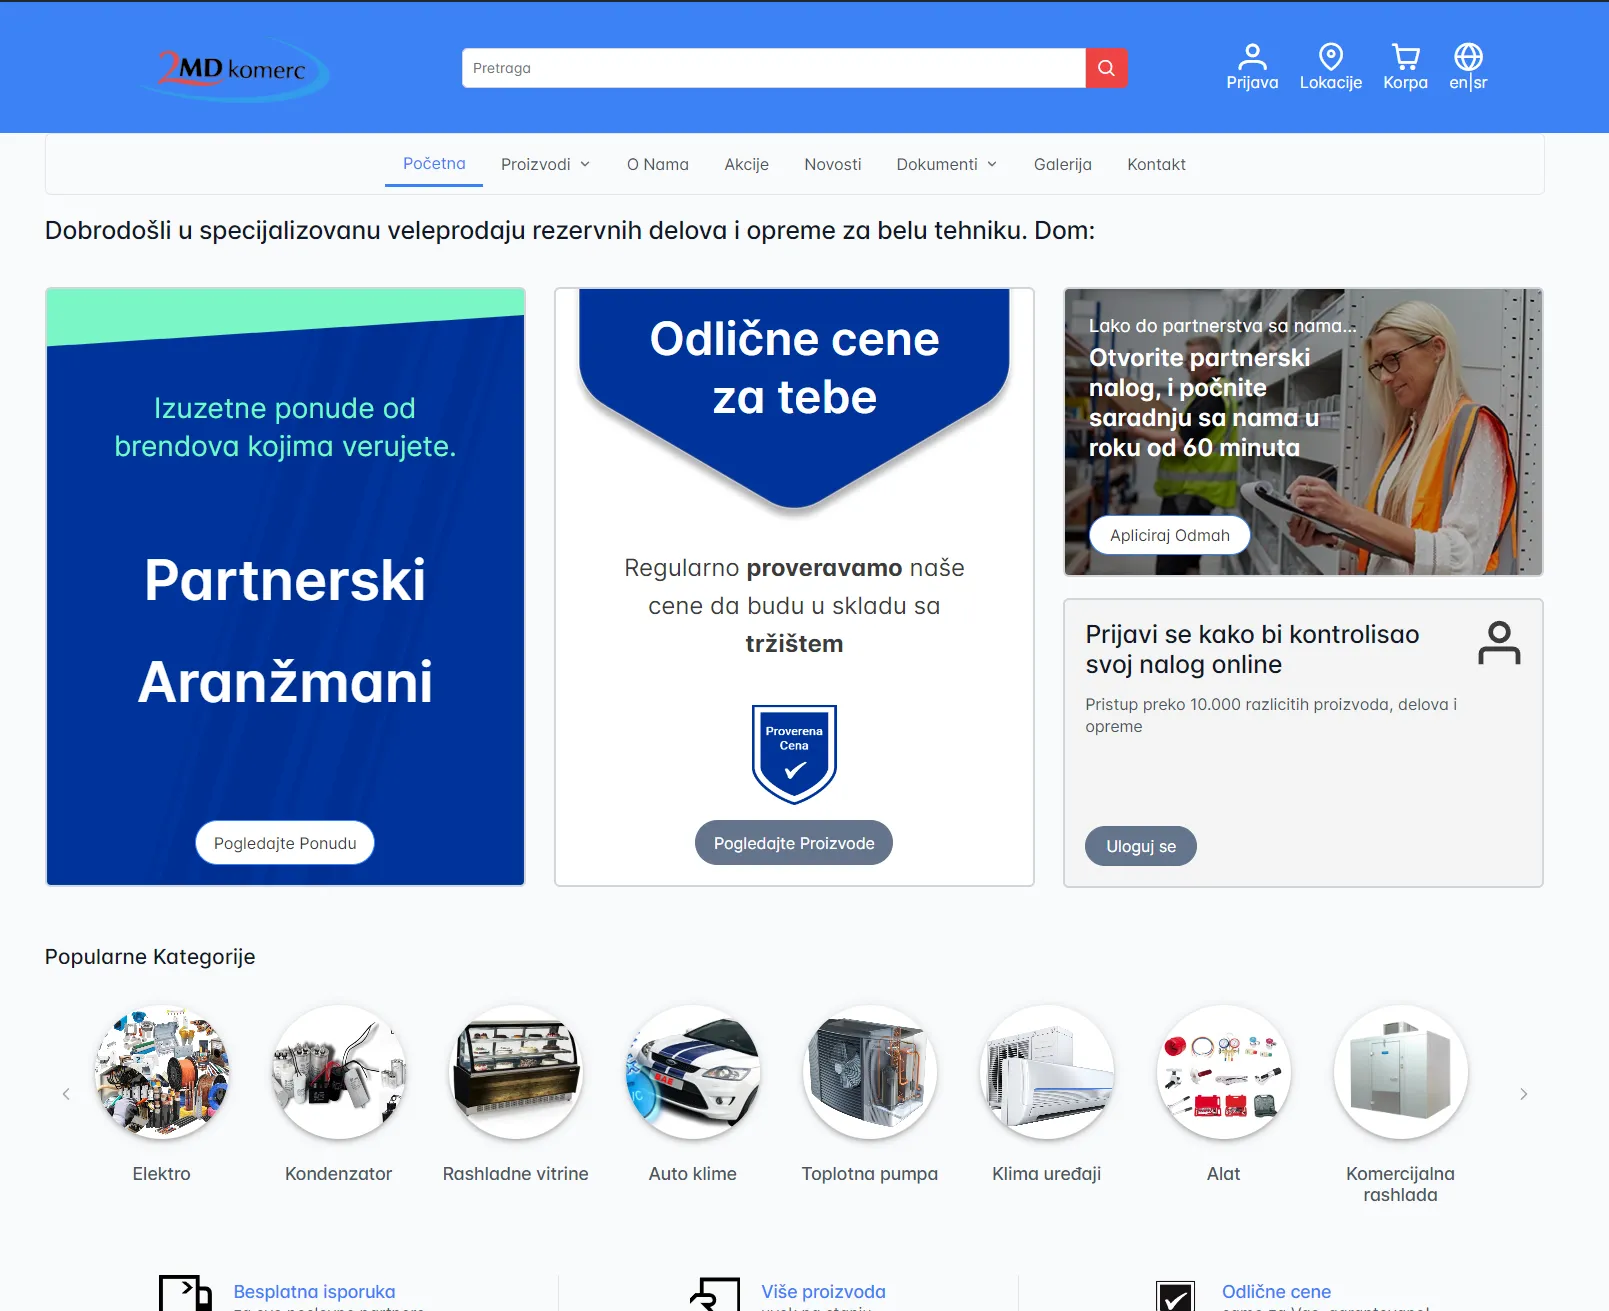Click the Kondenzator category label
This screenshot has width=1609, height=1311.
click(x=339, y=1173)
